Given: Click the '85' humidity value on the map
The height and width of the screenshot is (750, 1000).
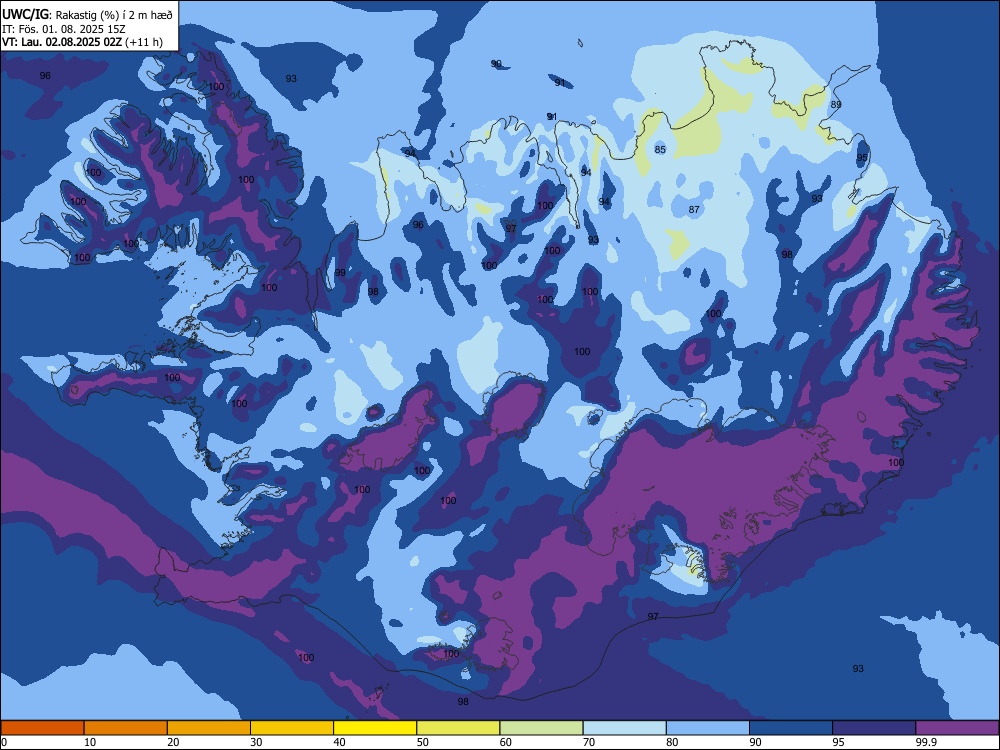Looking at the screenshot, I should coord(660,150).
